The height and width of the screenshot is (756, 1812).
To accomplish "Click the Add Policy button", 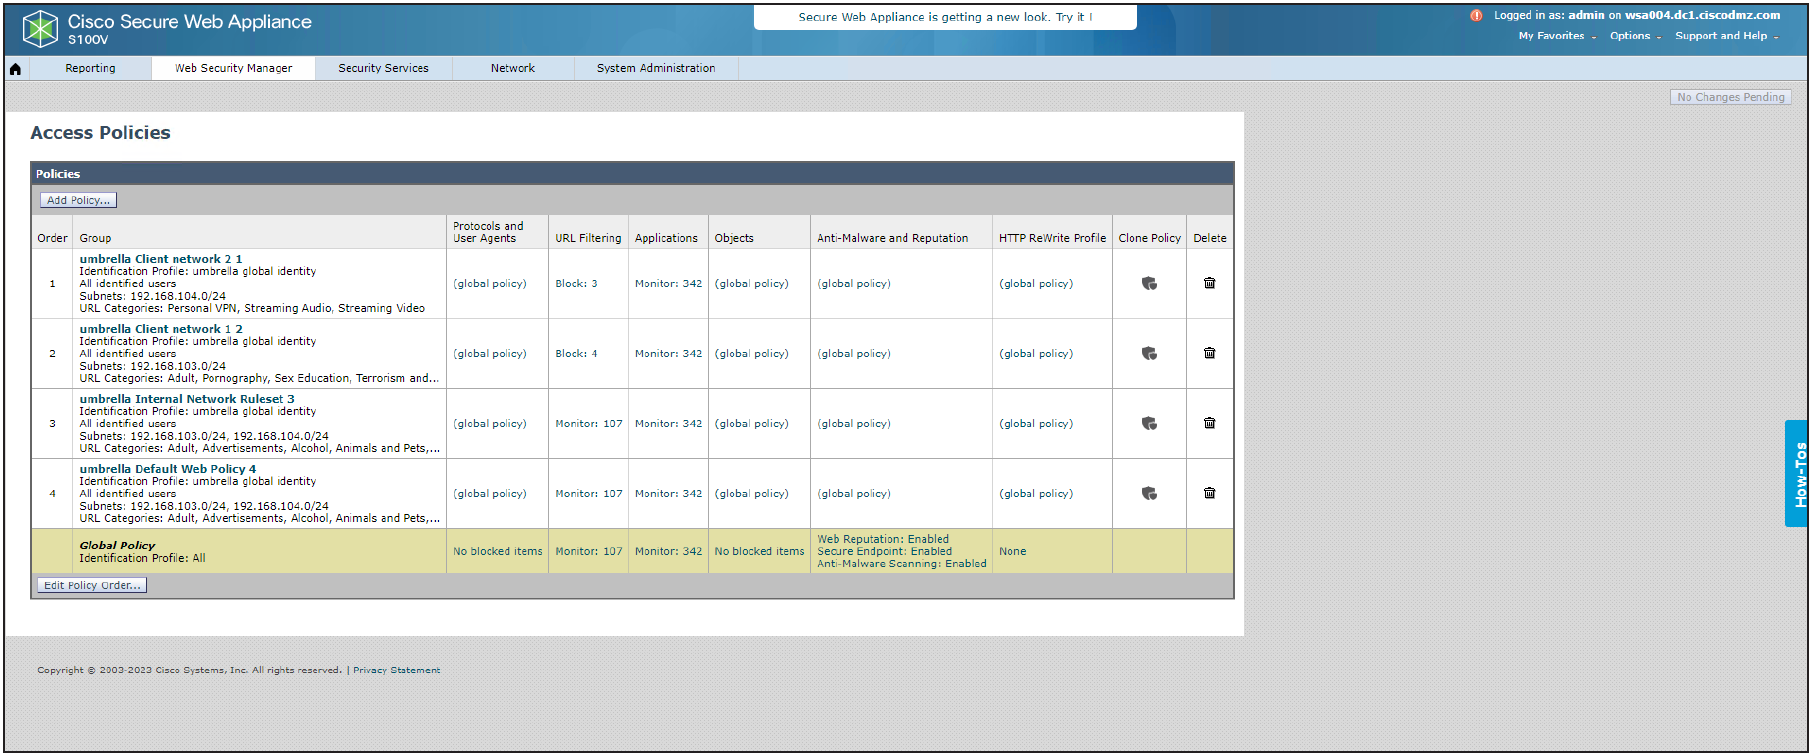I will (78, 200).
